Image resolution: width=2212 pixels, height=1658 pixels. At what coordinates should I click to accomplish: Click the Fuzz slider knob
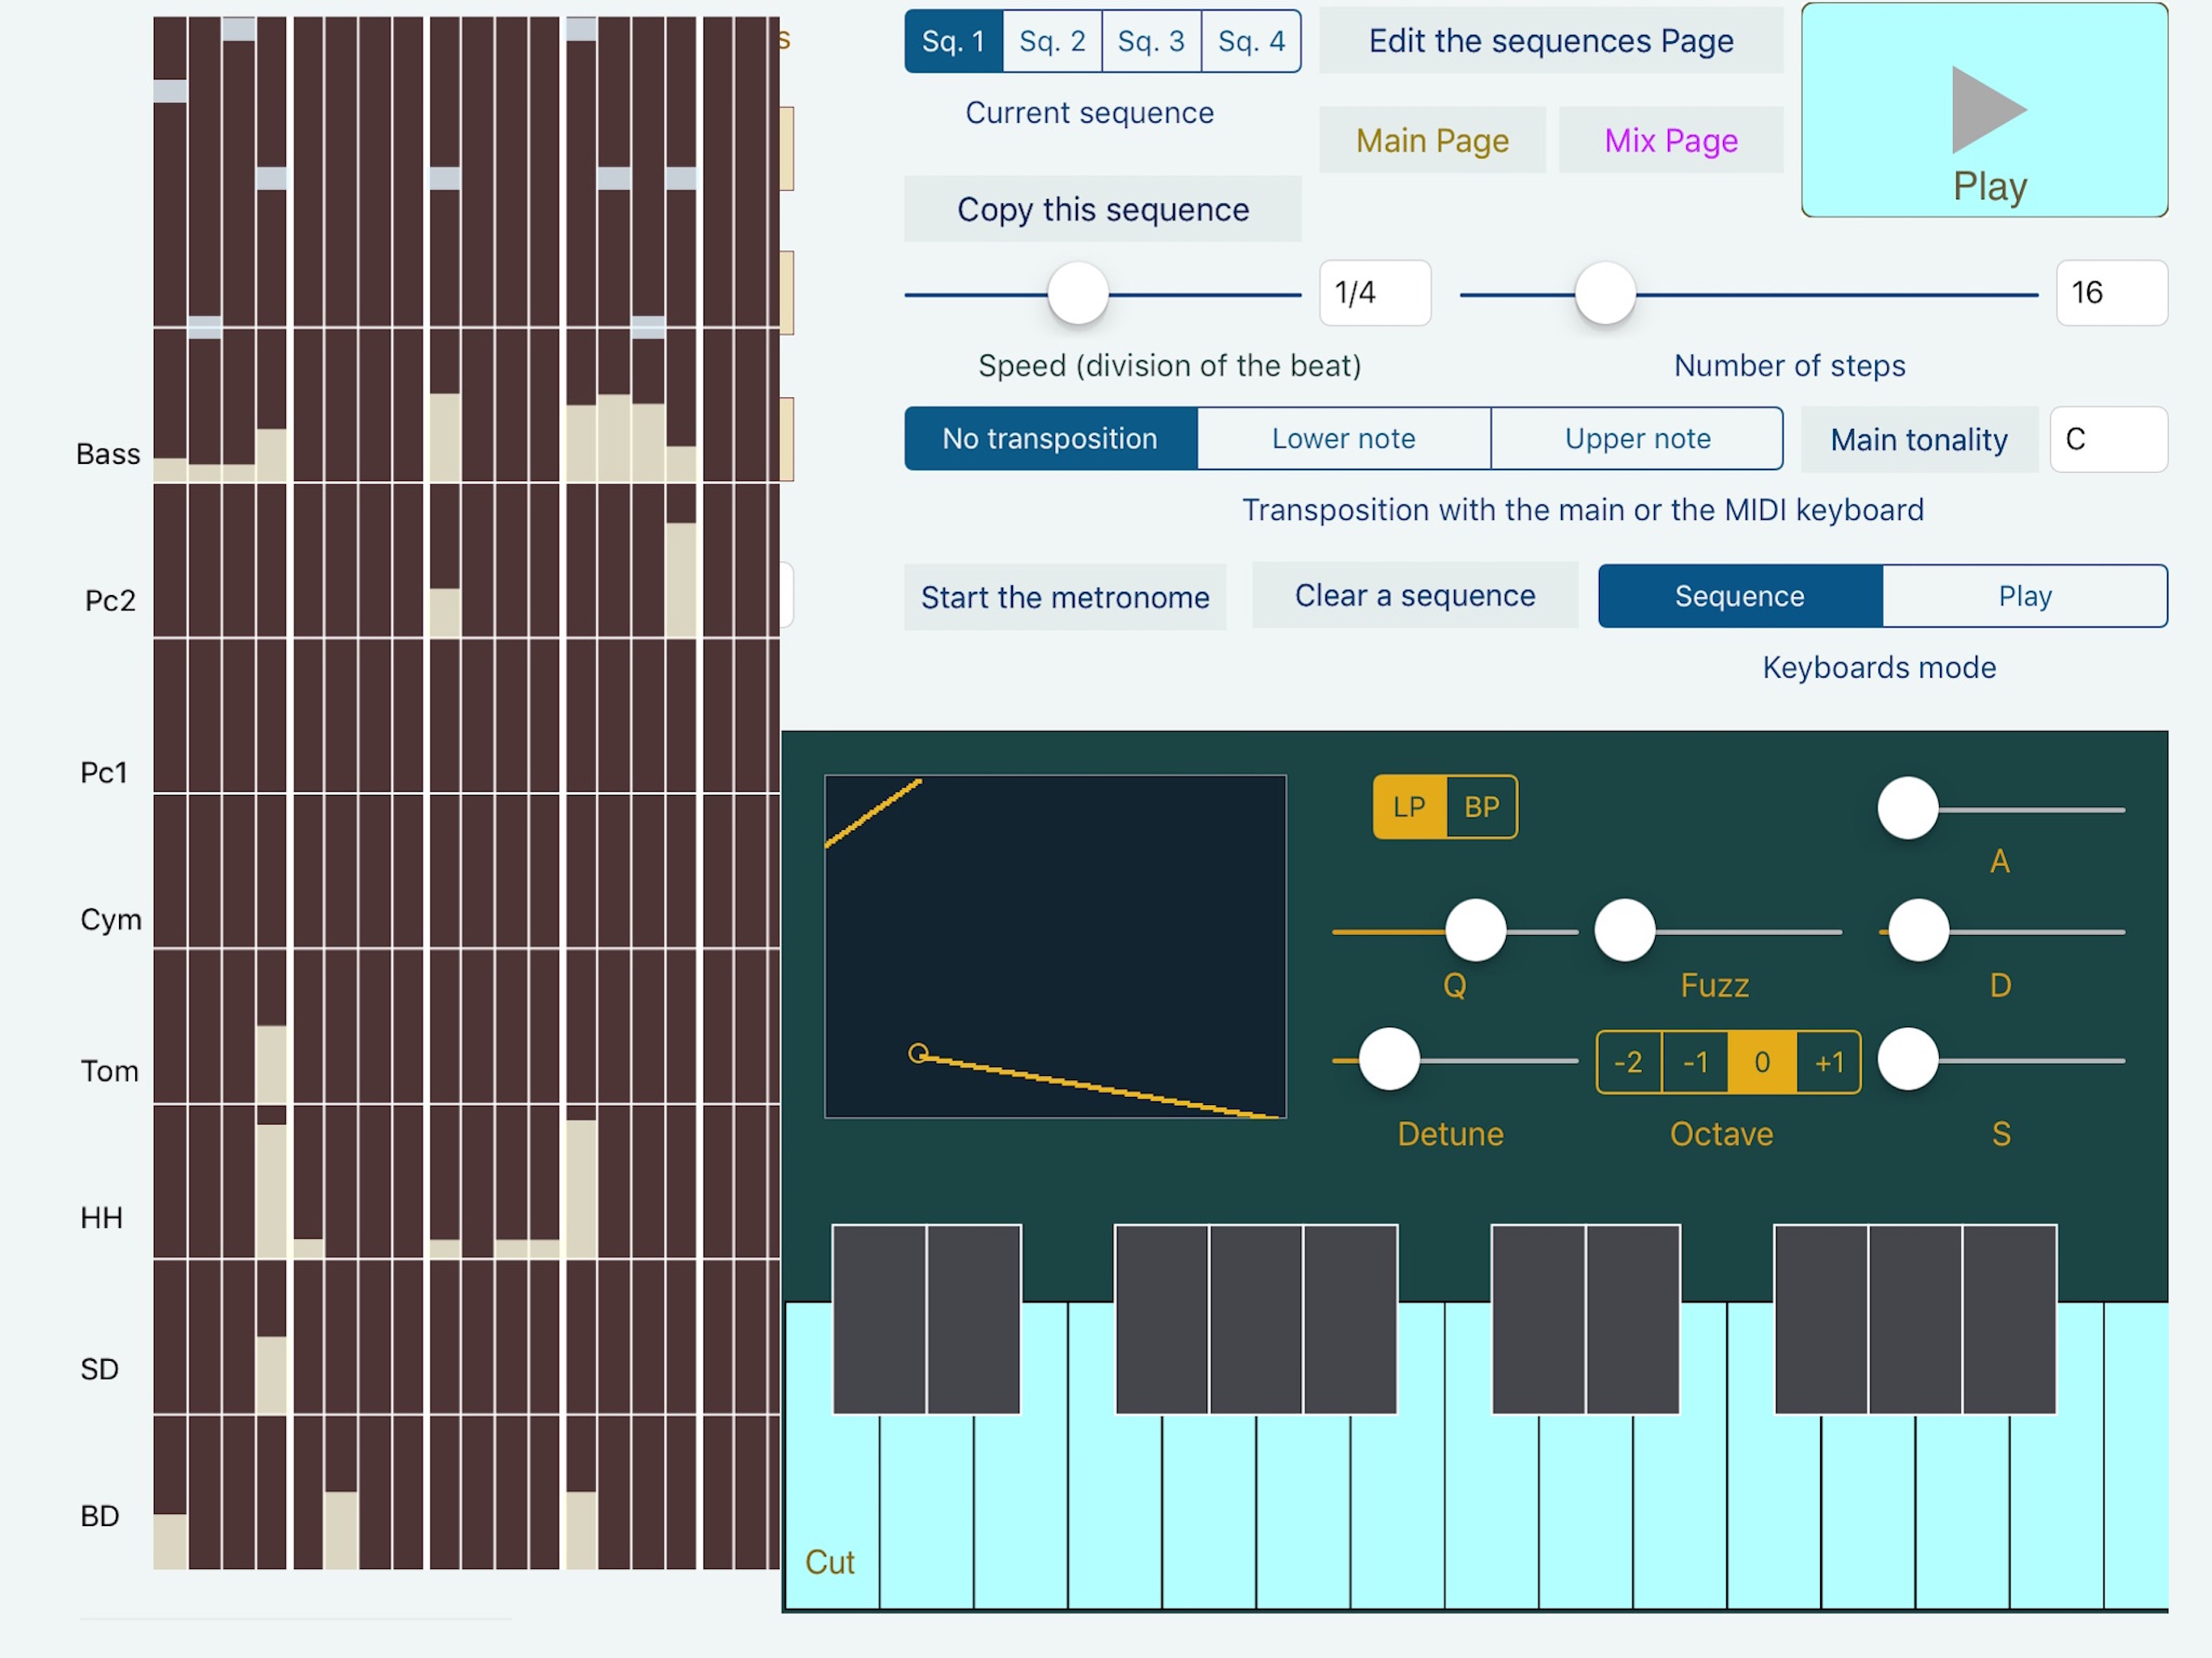coord(1624,930)
